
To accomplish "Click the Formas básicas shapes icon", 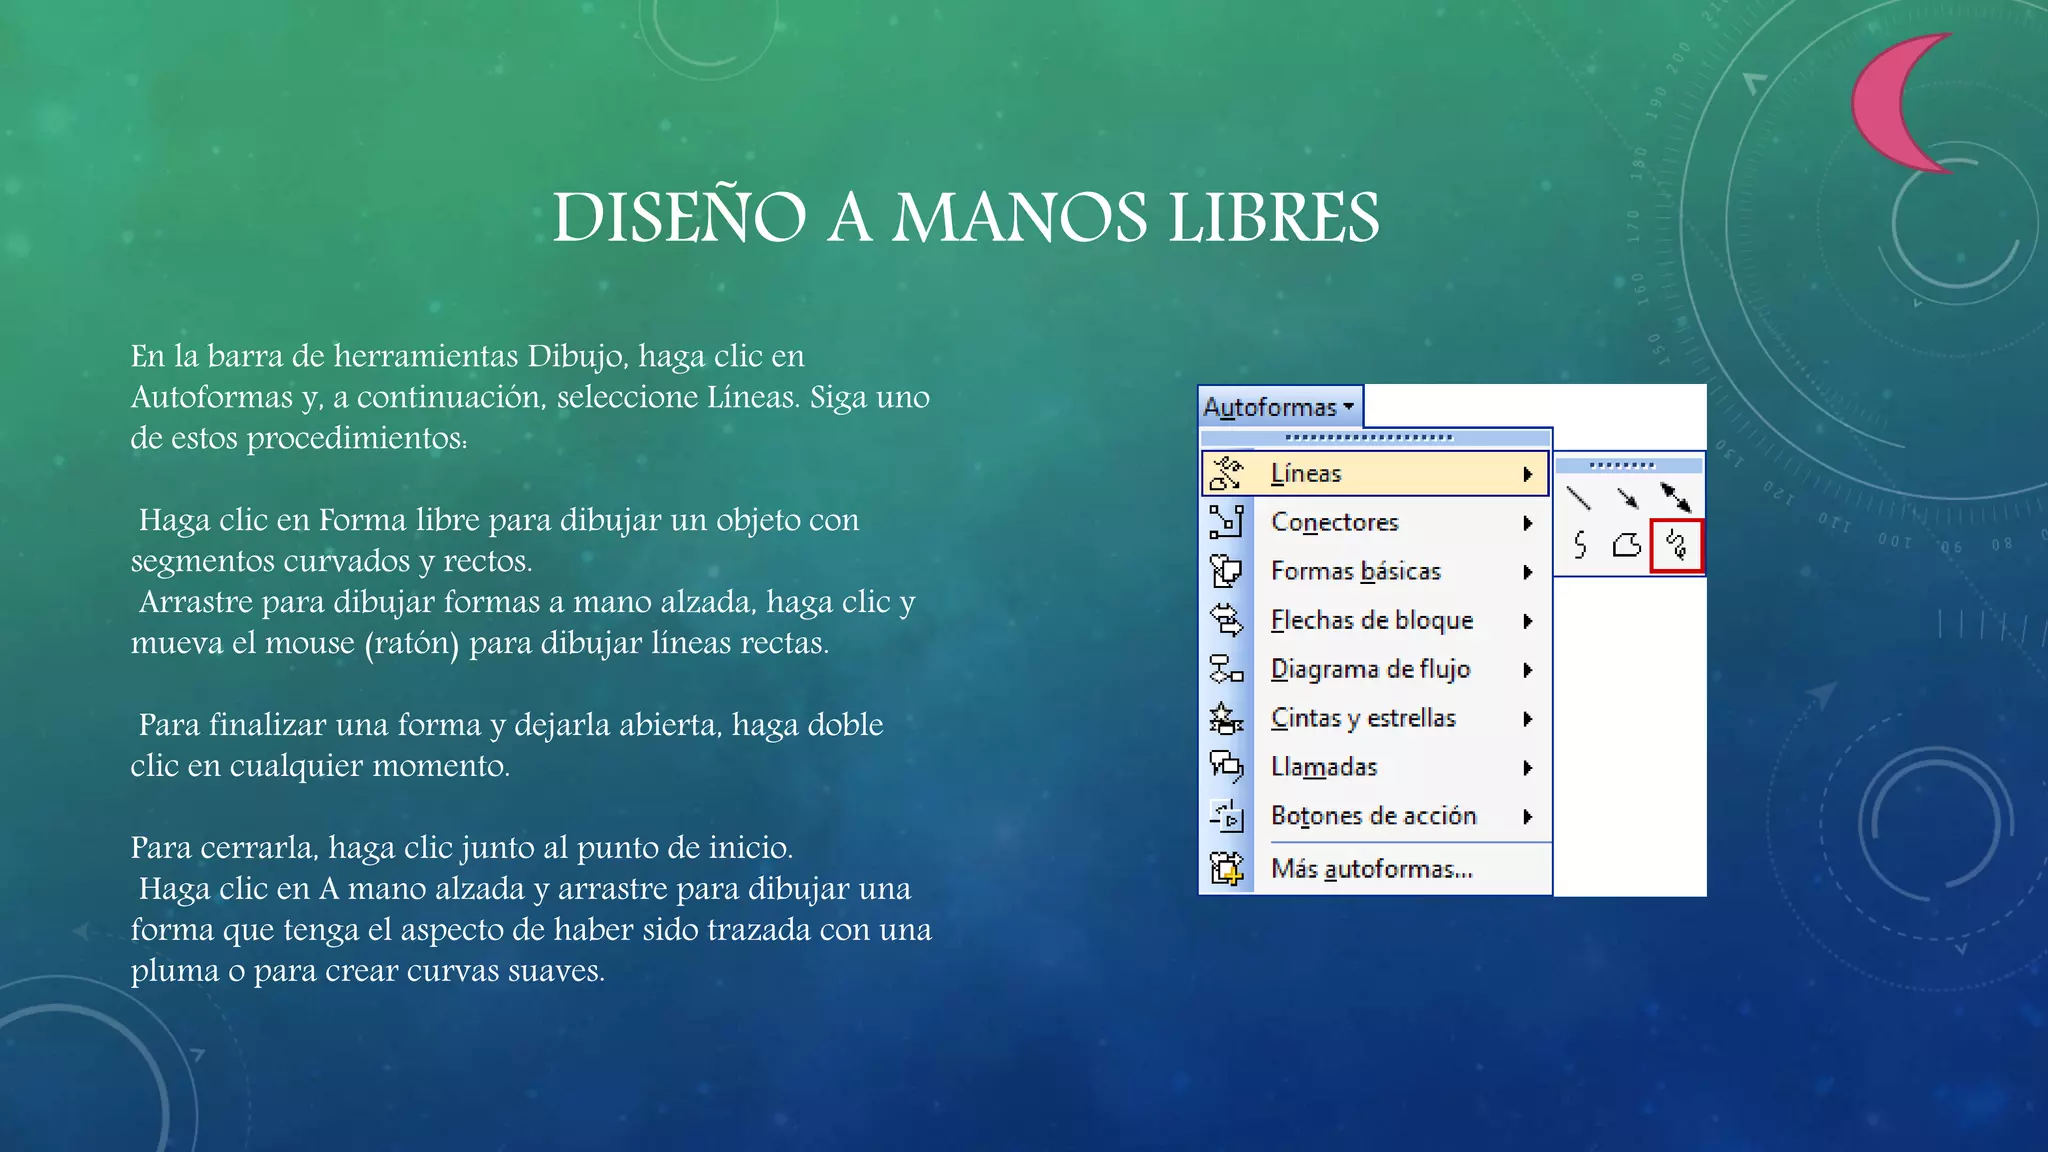I will [1226, 571].
